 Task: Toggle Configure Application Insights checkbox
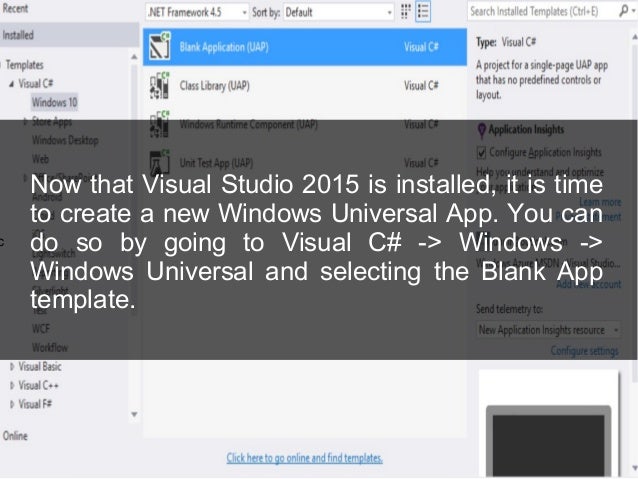click(481, 153)
